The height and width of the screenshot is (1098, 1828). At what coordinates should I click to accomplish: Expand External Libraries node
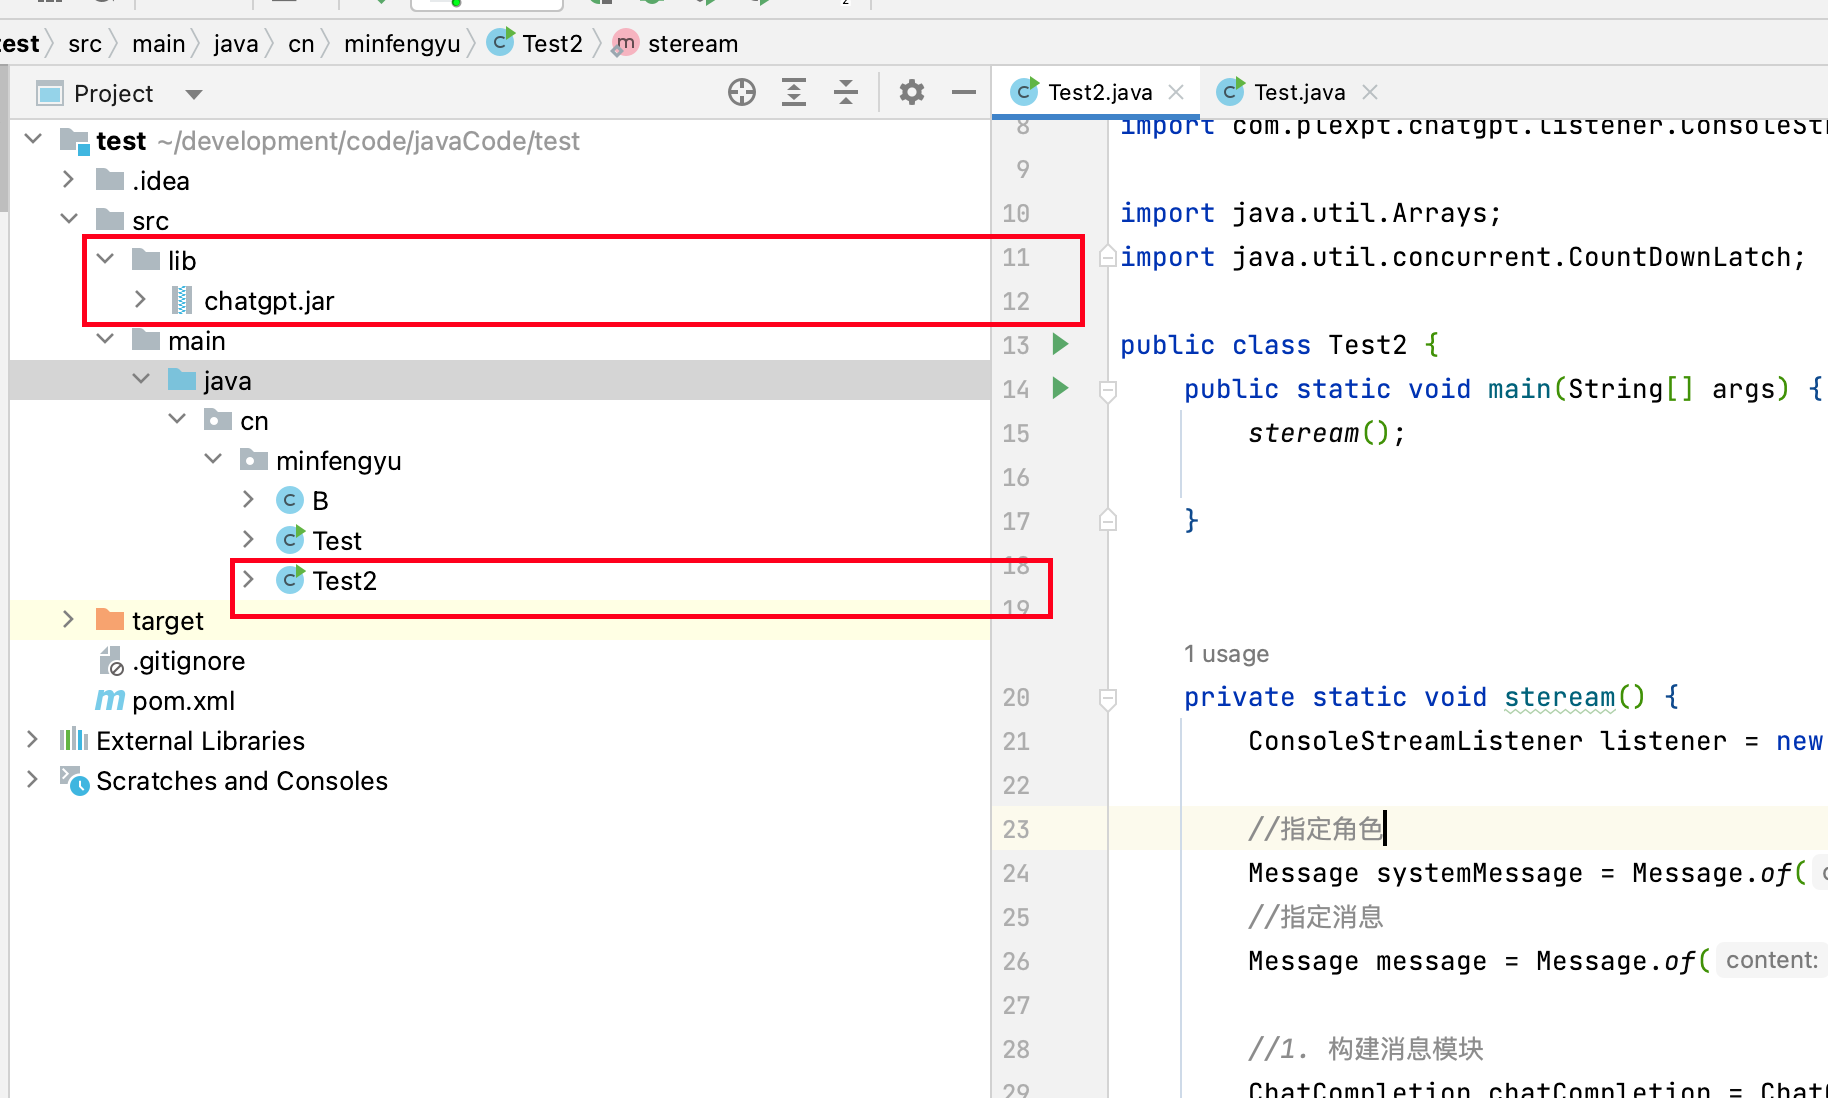[x=32, y=740]
